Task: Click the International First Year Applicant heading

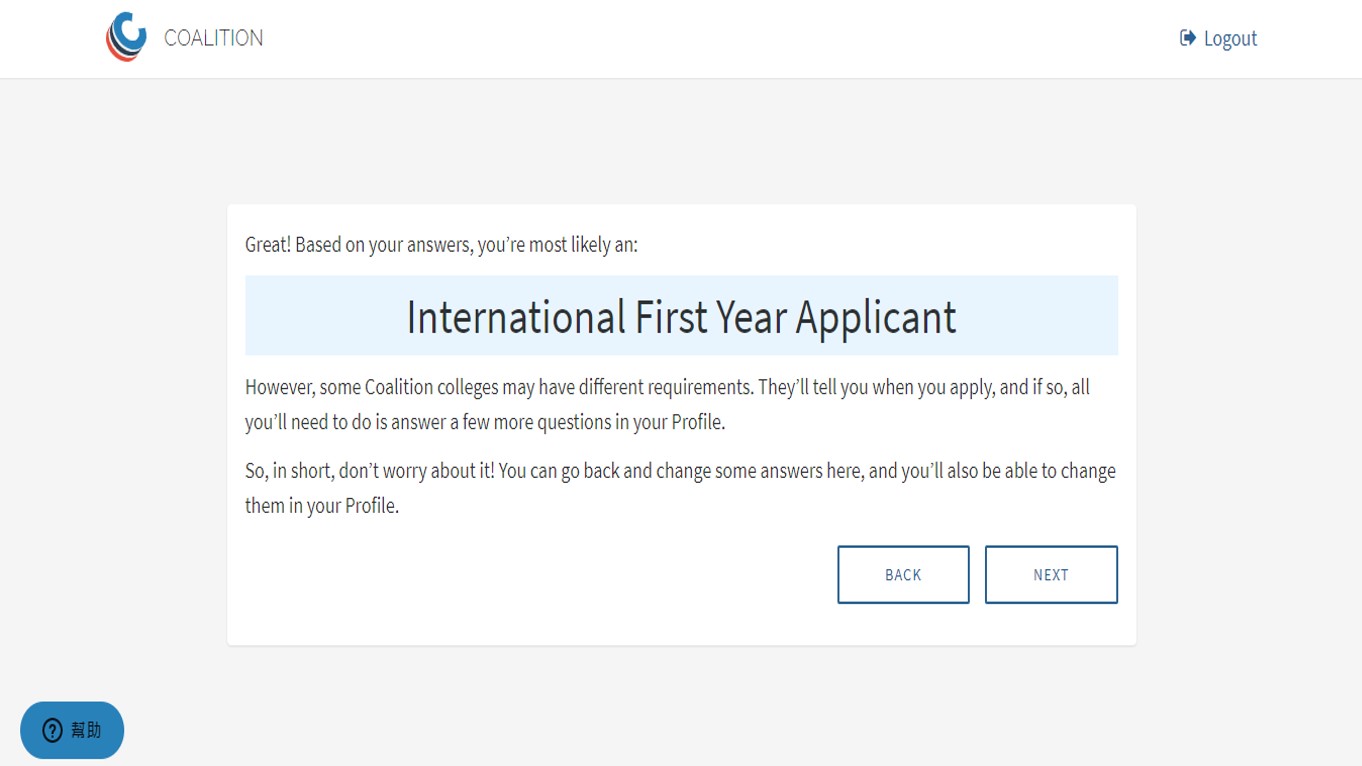Action: pyautogui.click(x=681, y=316)
